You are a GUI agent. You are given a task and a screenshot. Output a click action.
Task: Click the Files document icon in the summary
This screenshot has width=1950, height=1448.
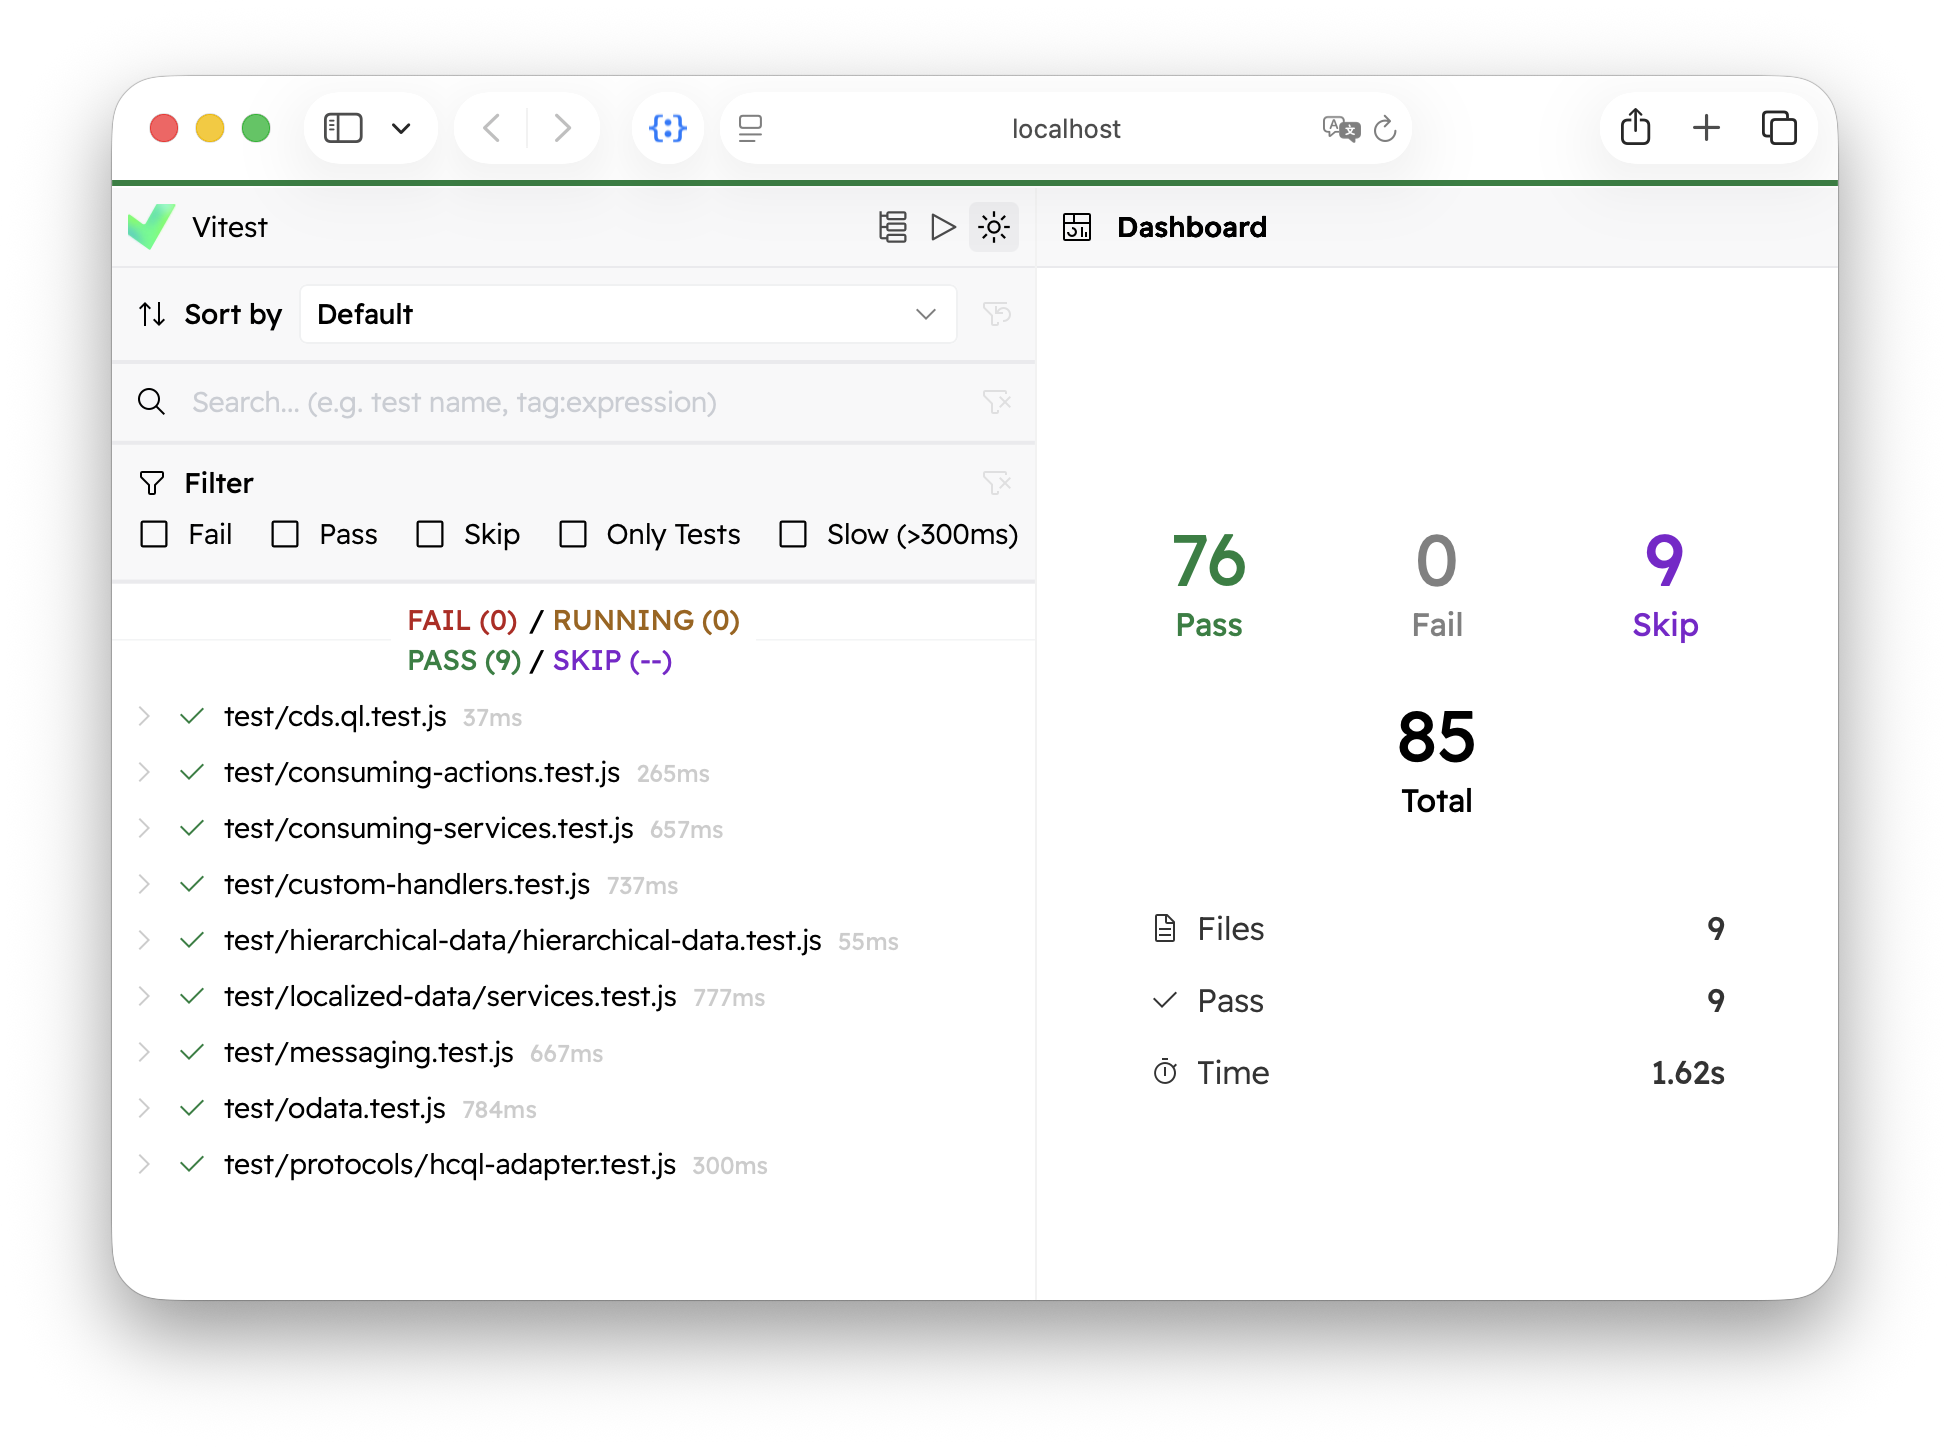pyautogui.click(x=1164, y=928)
